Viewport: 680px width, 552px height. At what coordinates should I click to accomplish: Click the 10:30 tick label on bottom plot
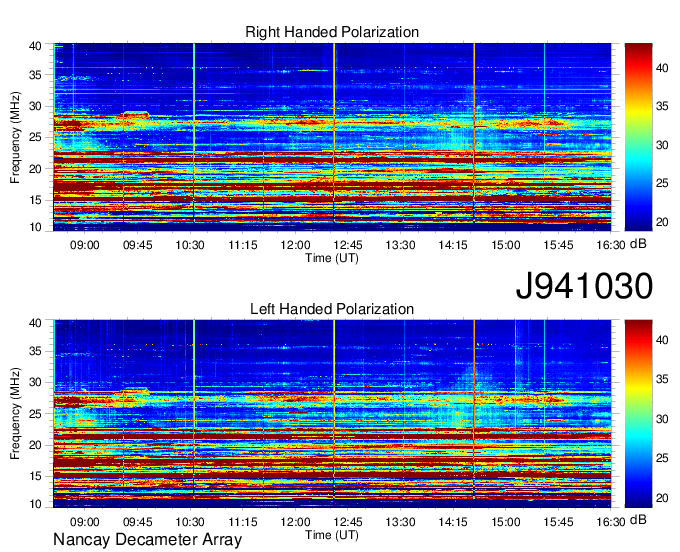(x=190, y=522)
